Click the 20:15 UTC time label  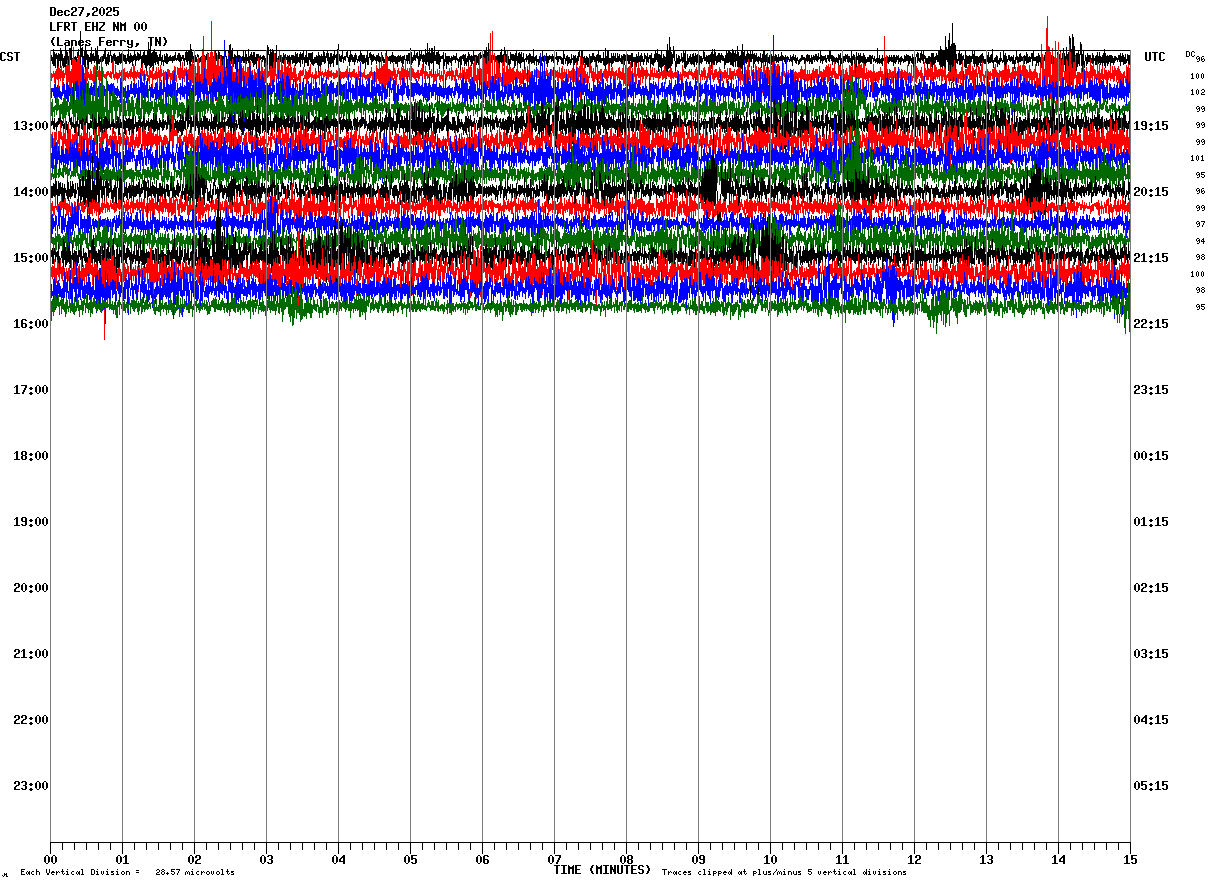pyautogui.click(x=1151, y=192)
